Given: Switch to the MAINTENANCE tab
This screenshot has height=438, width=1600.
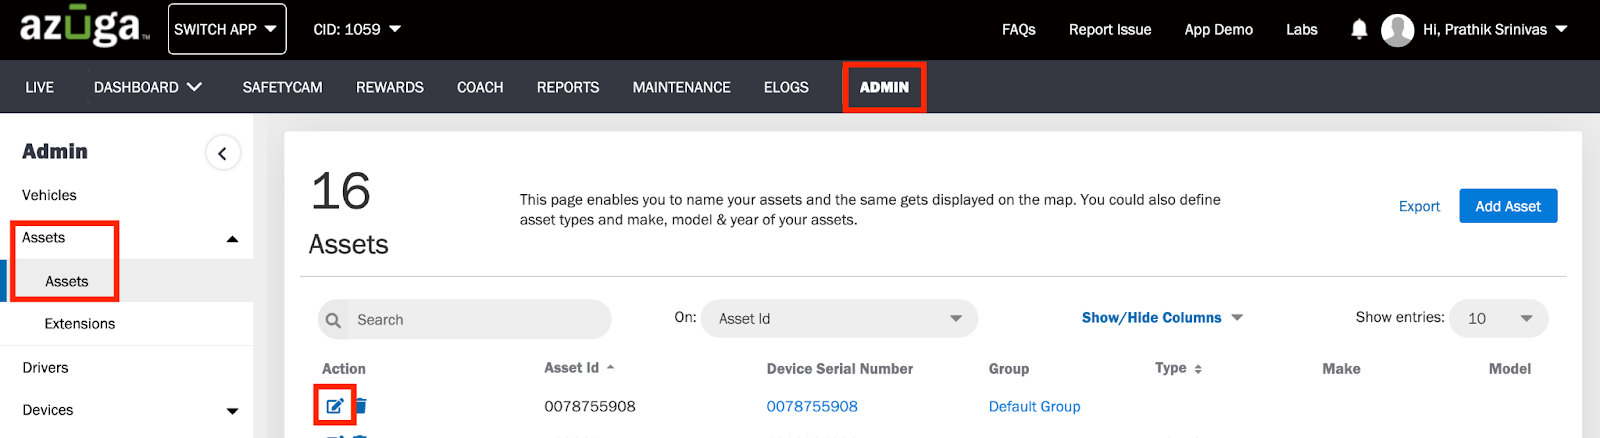Looking at the screenshot, I should 682,87.
